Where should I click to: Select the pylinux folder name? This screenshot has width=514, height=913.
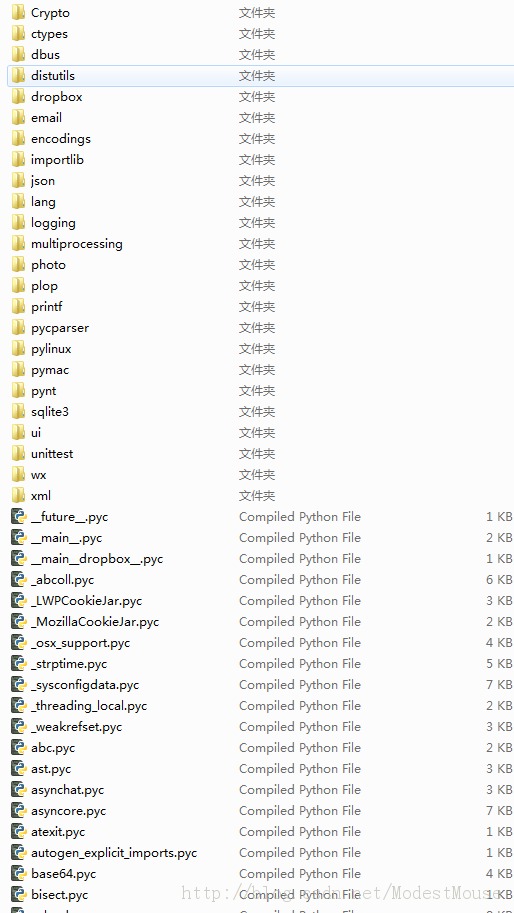51,349
